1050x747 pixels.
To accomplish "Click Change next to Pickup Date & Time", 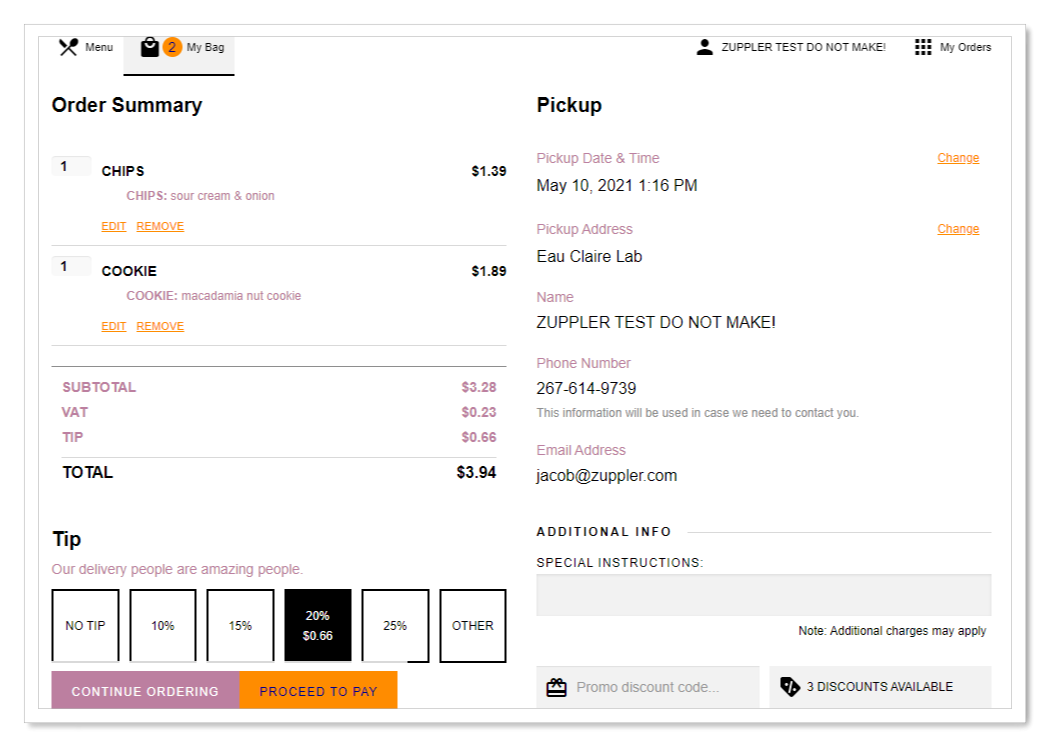I will [957, 157].
